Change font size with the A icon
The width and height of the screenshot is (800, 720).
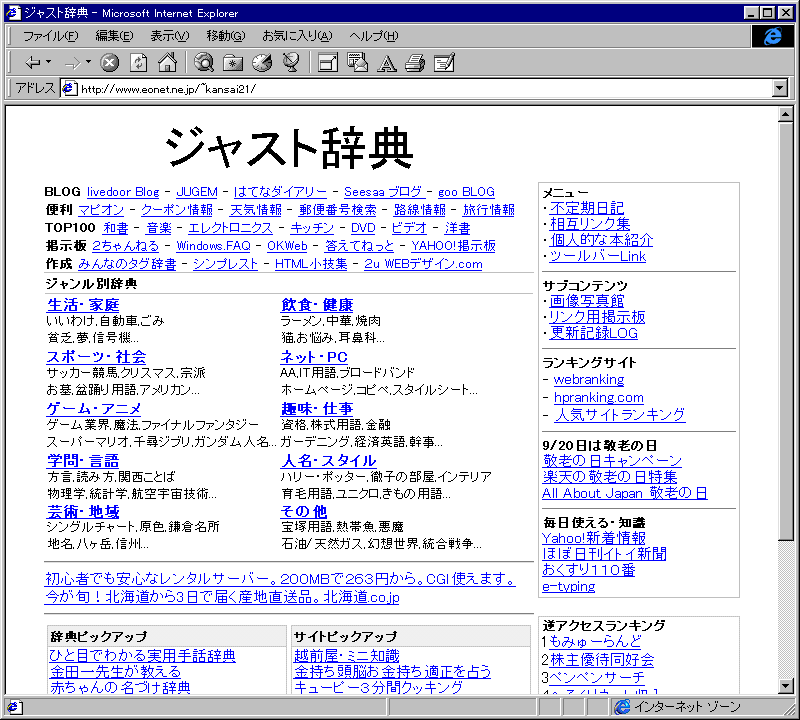tap(386, 63)
